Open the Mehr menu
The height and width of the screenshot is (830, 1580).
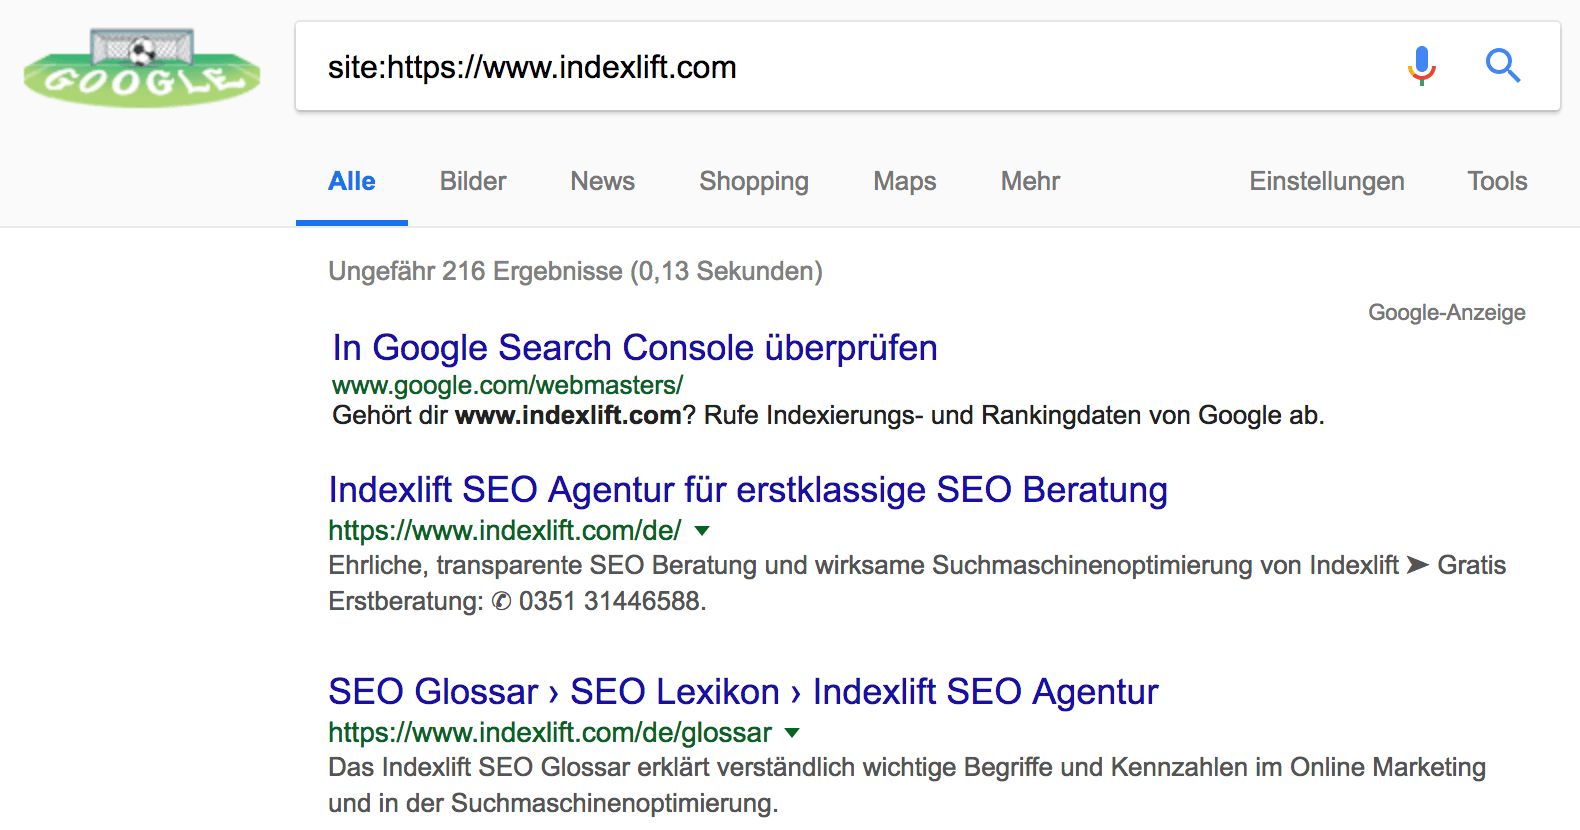pos(1030,181)
